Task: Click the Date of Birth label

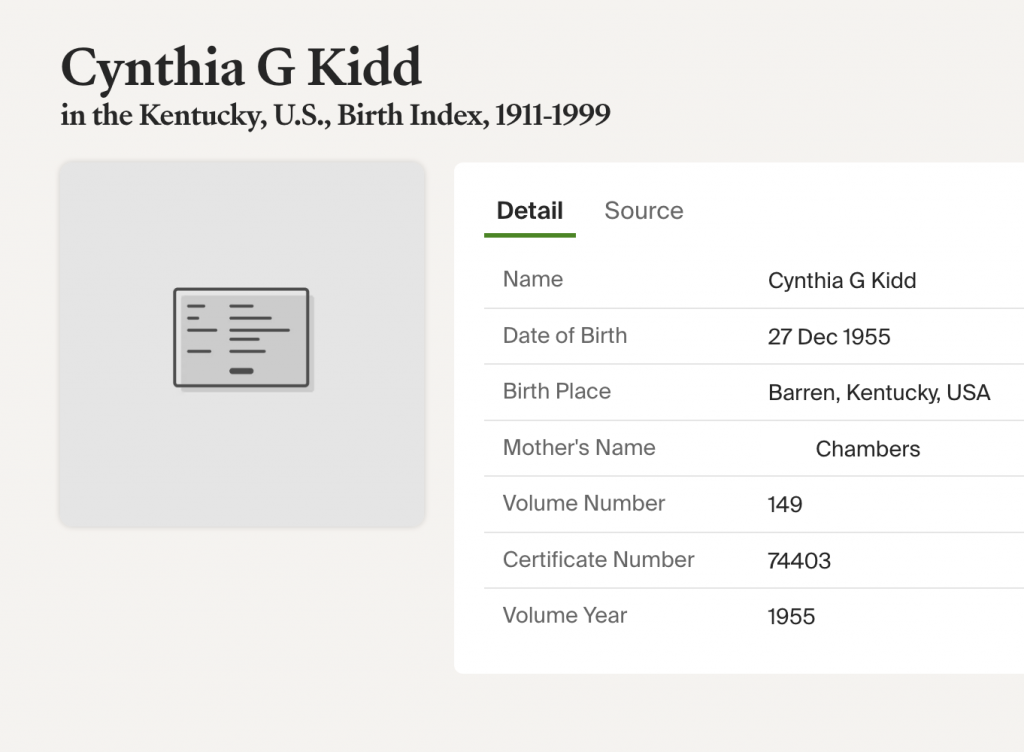Action: click(x=565, y=336)
